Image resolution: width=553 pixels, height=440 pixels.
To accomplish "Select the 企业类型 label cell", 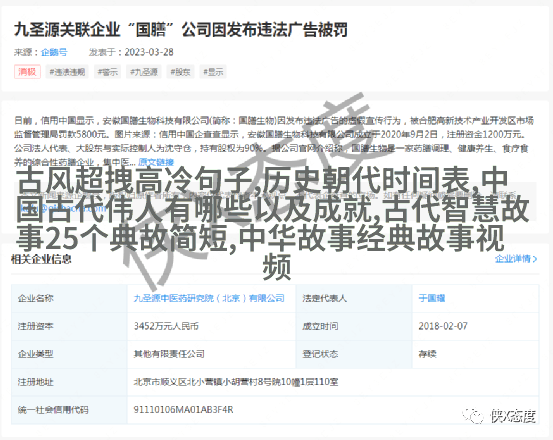I will pos(69,354).
